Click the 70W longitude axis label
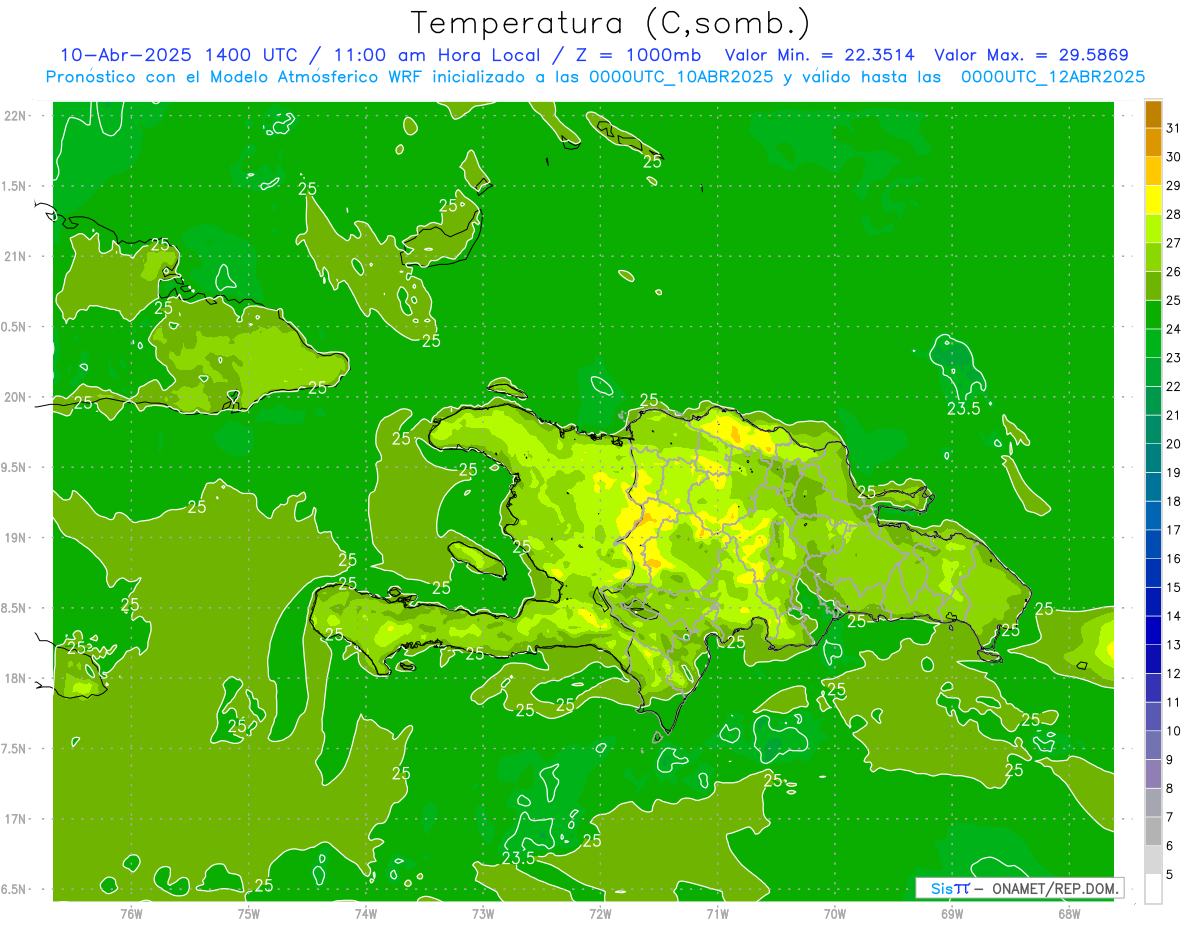The height and width of the screenshot is (927, 1200). (835, 913)
